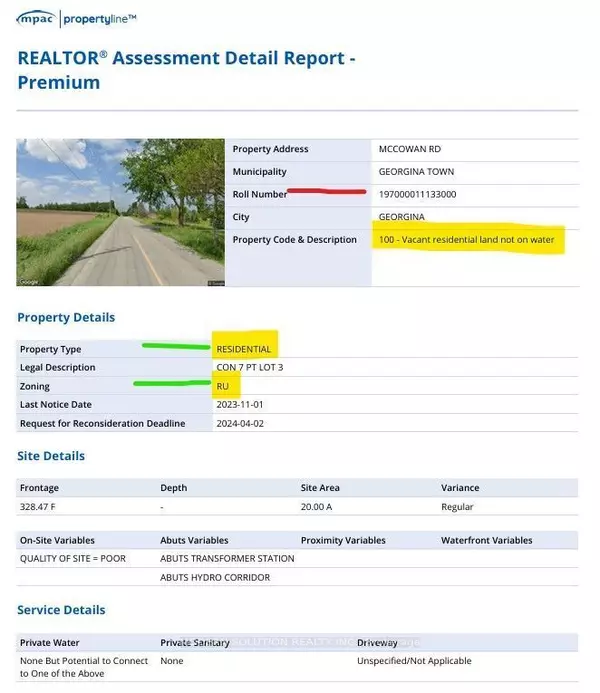Click the frontage value 328.47 F

[39, 507]
